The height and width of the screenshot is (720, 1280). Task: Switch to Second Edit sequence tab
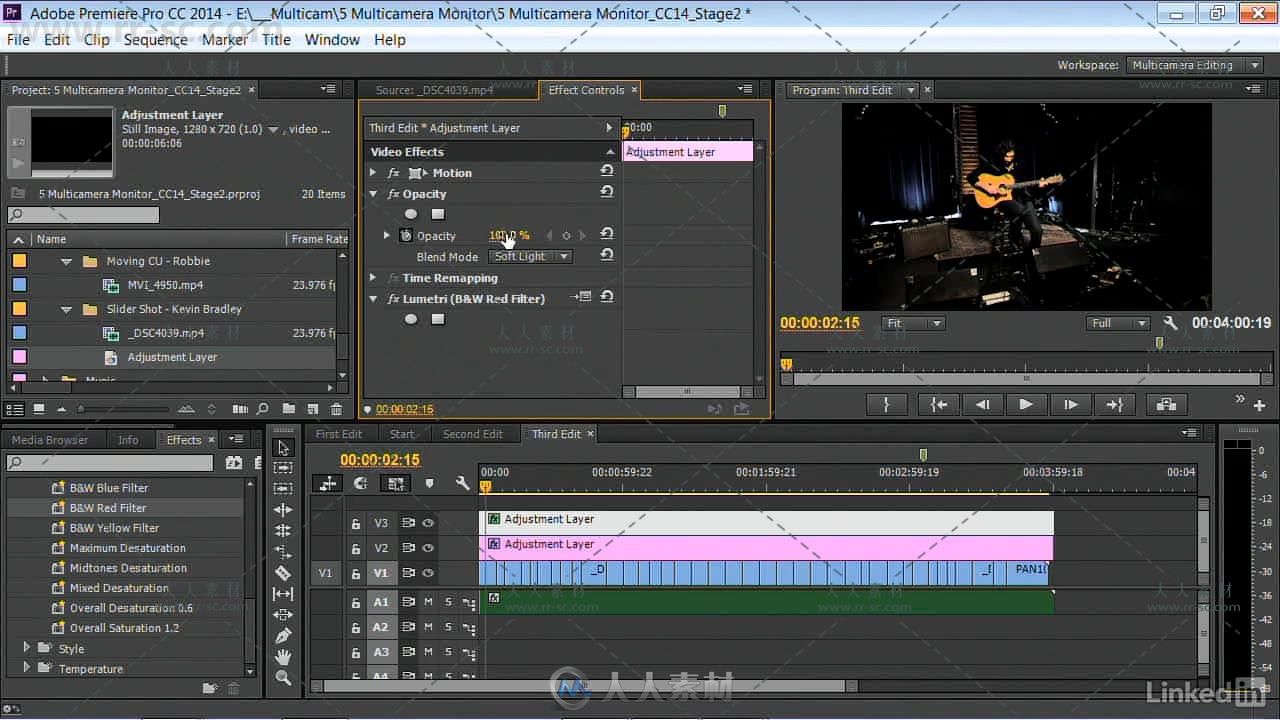[473, 434]
